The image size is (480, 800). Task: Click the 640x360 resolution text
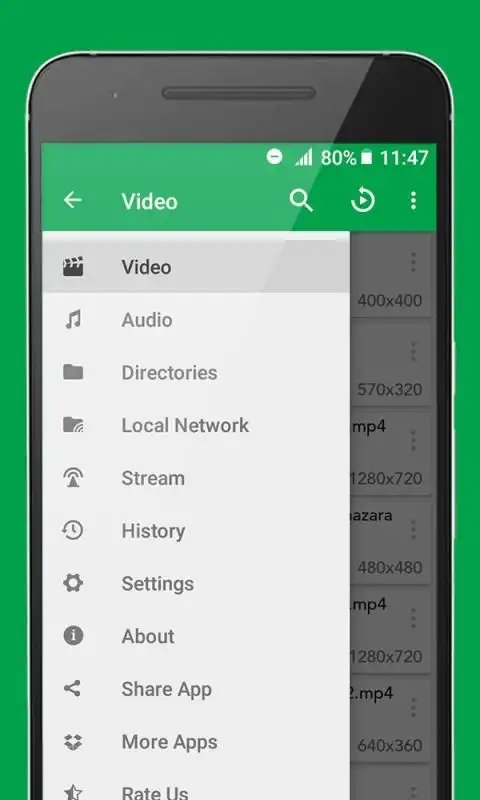pos(390,745)
